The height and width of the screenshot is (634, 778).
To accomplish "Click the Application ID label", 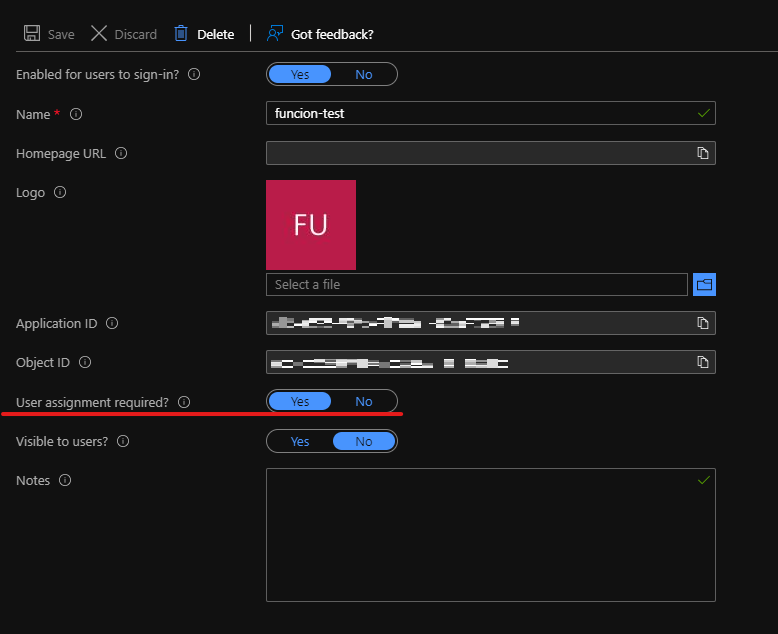I will (x=57, y=323).
